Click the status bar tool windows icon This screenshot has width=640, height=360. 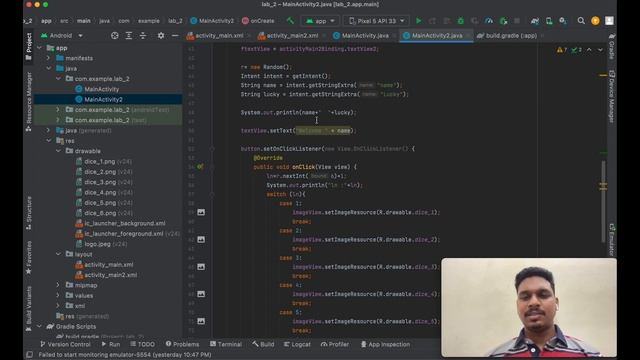coord(29,355)
